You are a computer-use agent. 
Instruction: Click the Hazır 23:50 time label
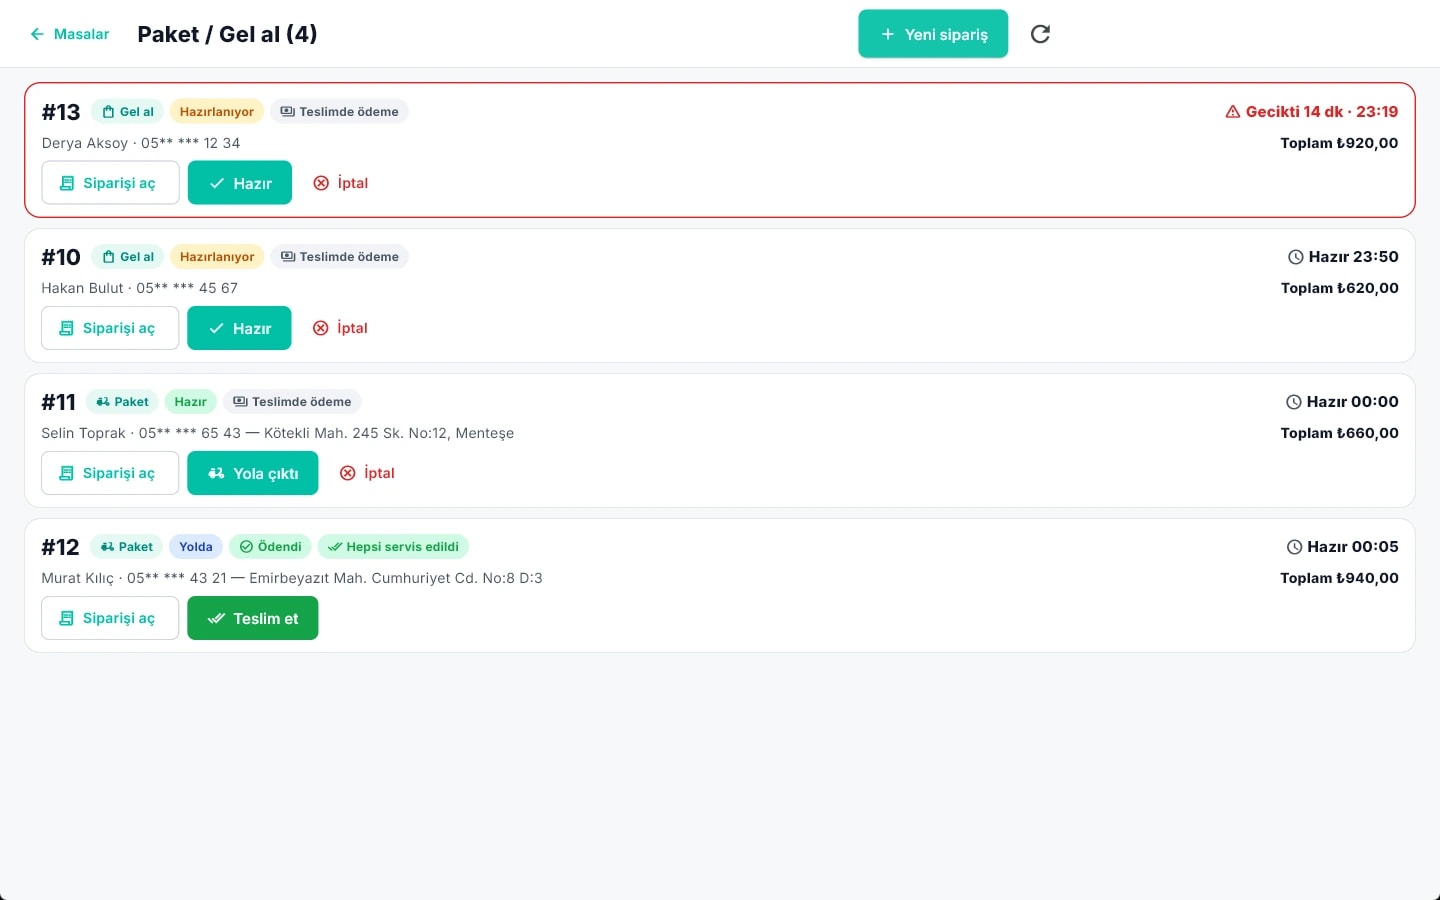coord(1343,257)
